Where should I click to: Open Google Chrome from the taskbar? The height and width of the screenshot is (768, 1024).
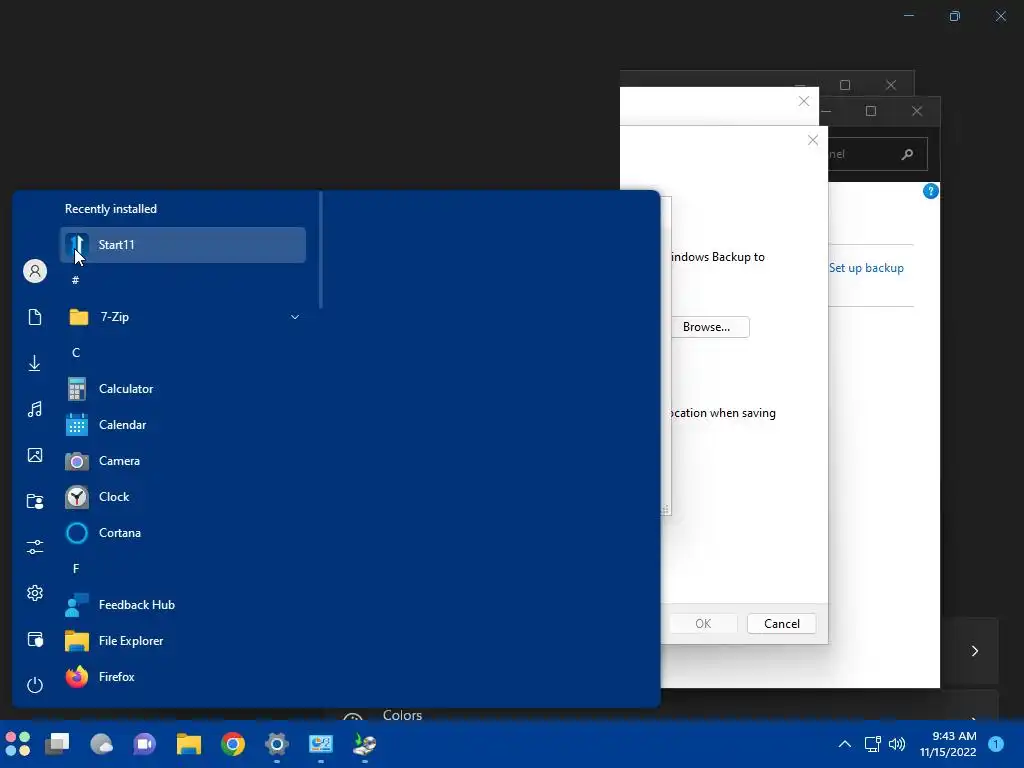pyautogui.click(x=232, y=744)
